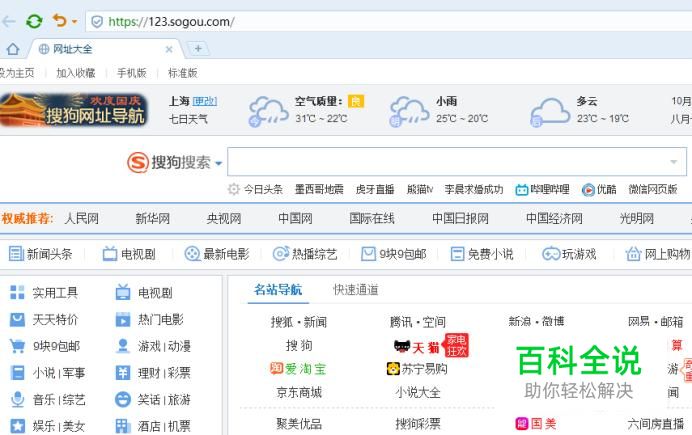Click 更改 to change city
692x435 pixels.
[x=205, y=101]
